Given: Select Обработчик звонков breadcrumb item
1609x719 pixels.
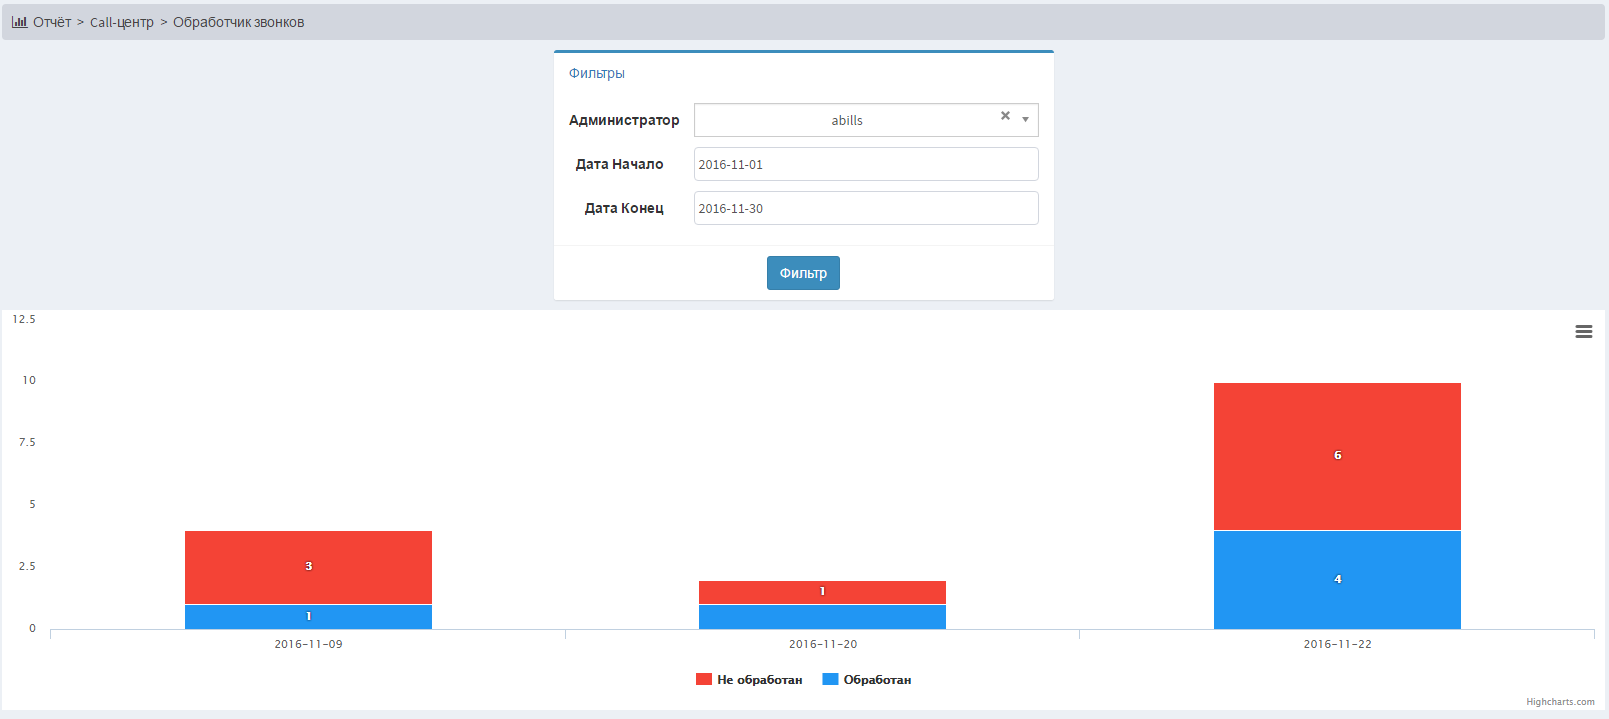Looking at the screenshot, I should click(238, 22).
